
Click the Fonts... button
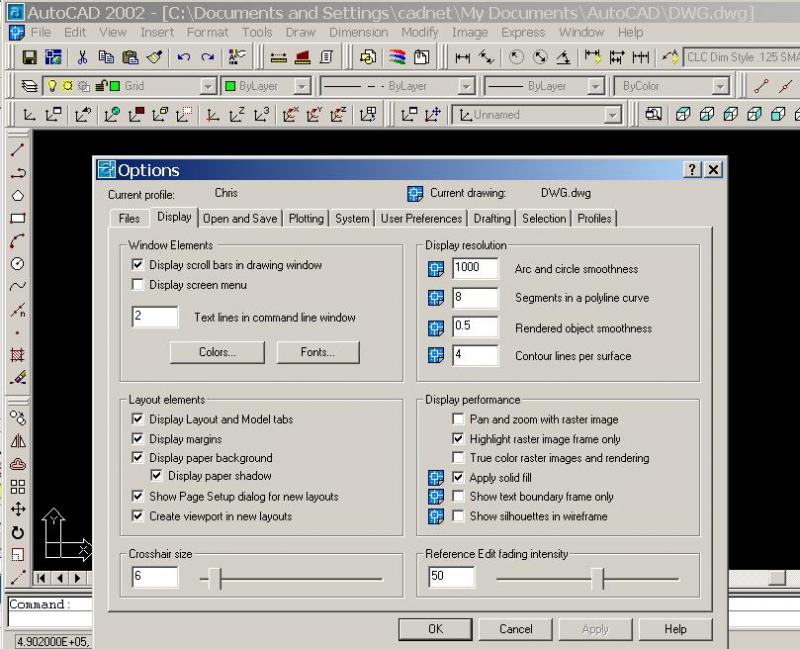318,352
